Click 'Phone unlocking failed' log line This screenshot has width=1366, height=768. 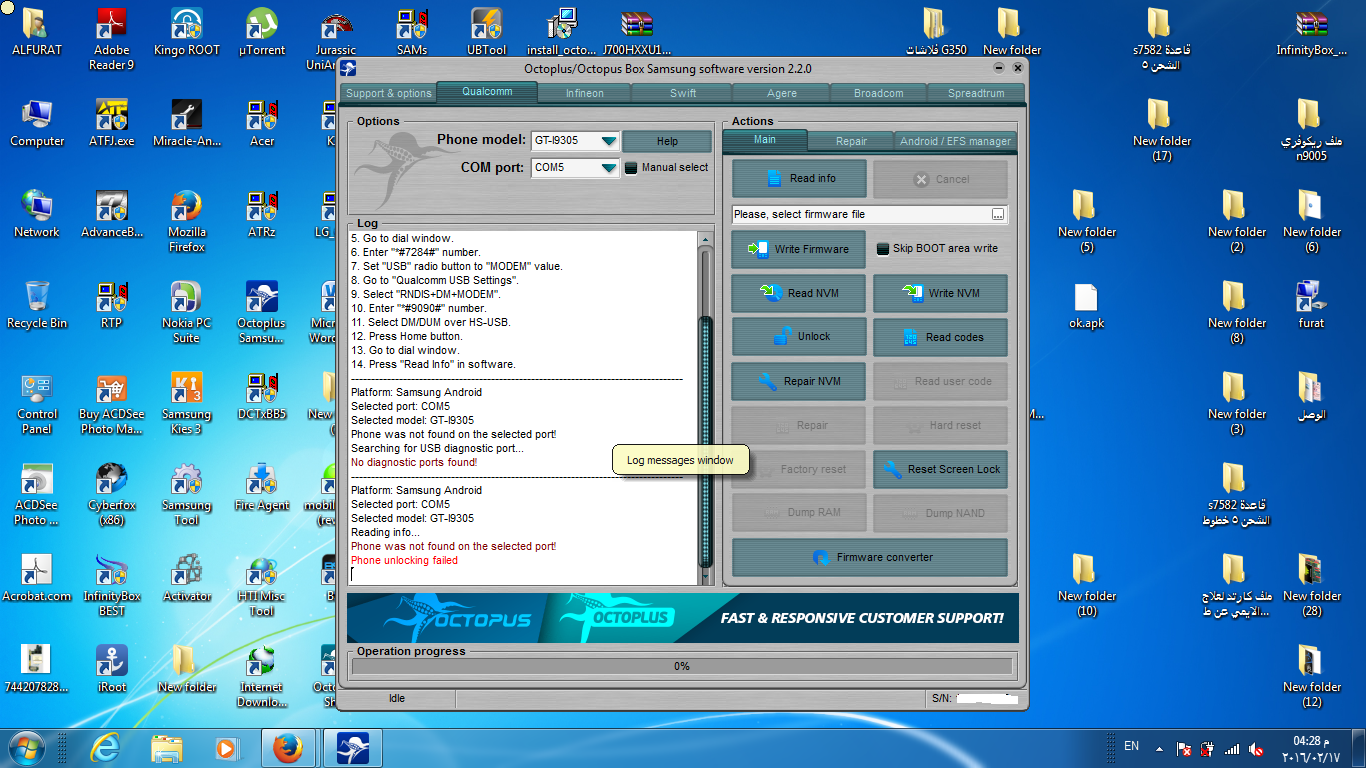click(x=404, y=561)
